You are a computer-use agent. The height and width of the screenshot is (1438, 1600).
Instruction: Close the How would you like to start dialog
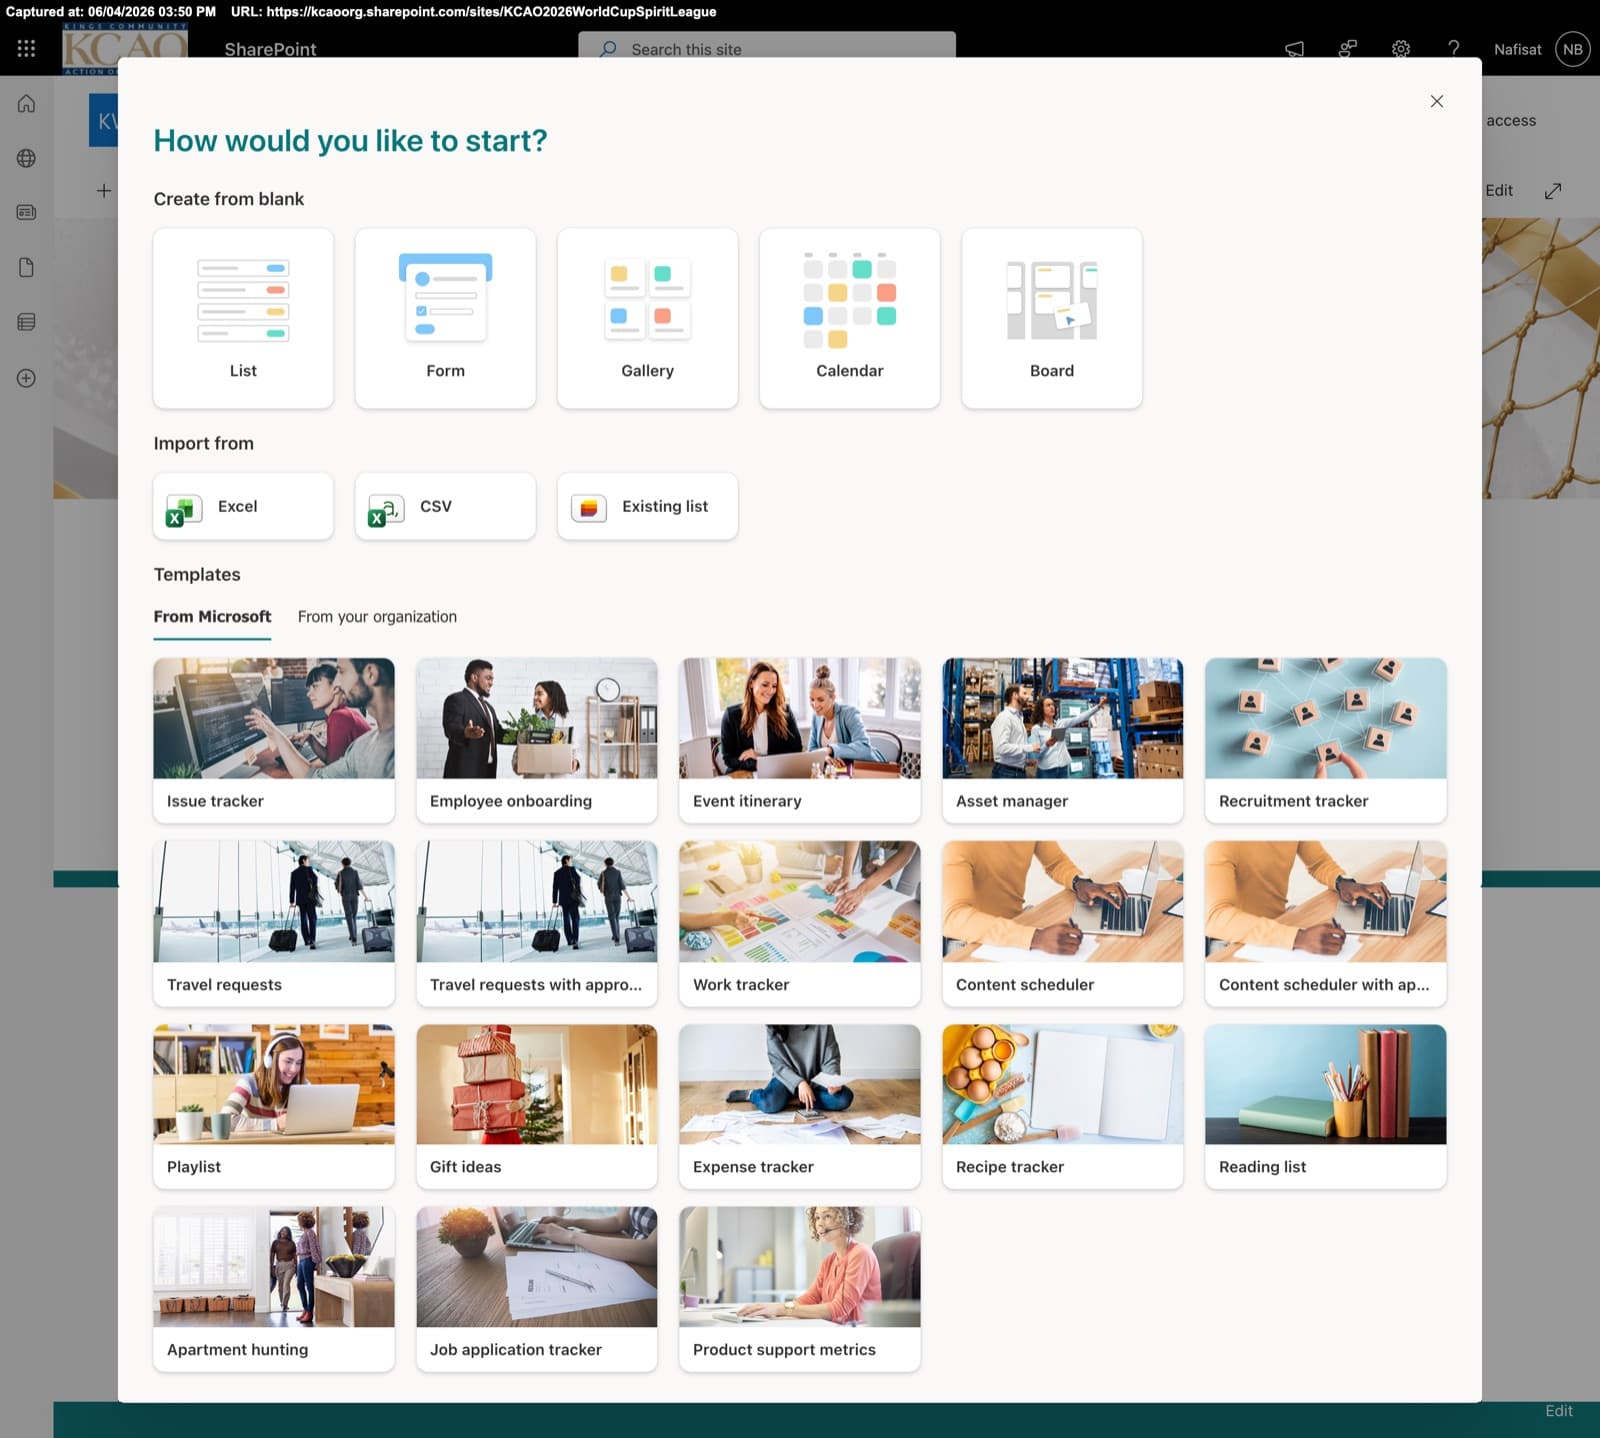click(1437, 101)
